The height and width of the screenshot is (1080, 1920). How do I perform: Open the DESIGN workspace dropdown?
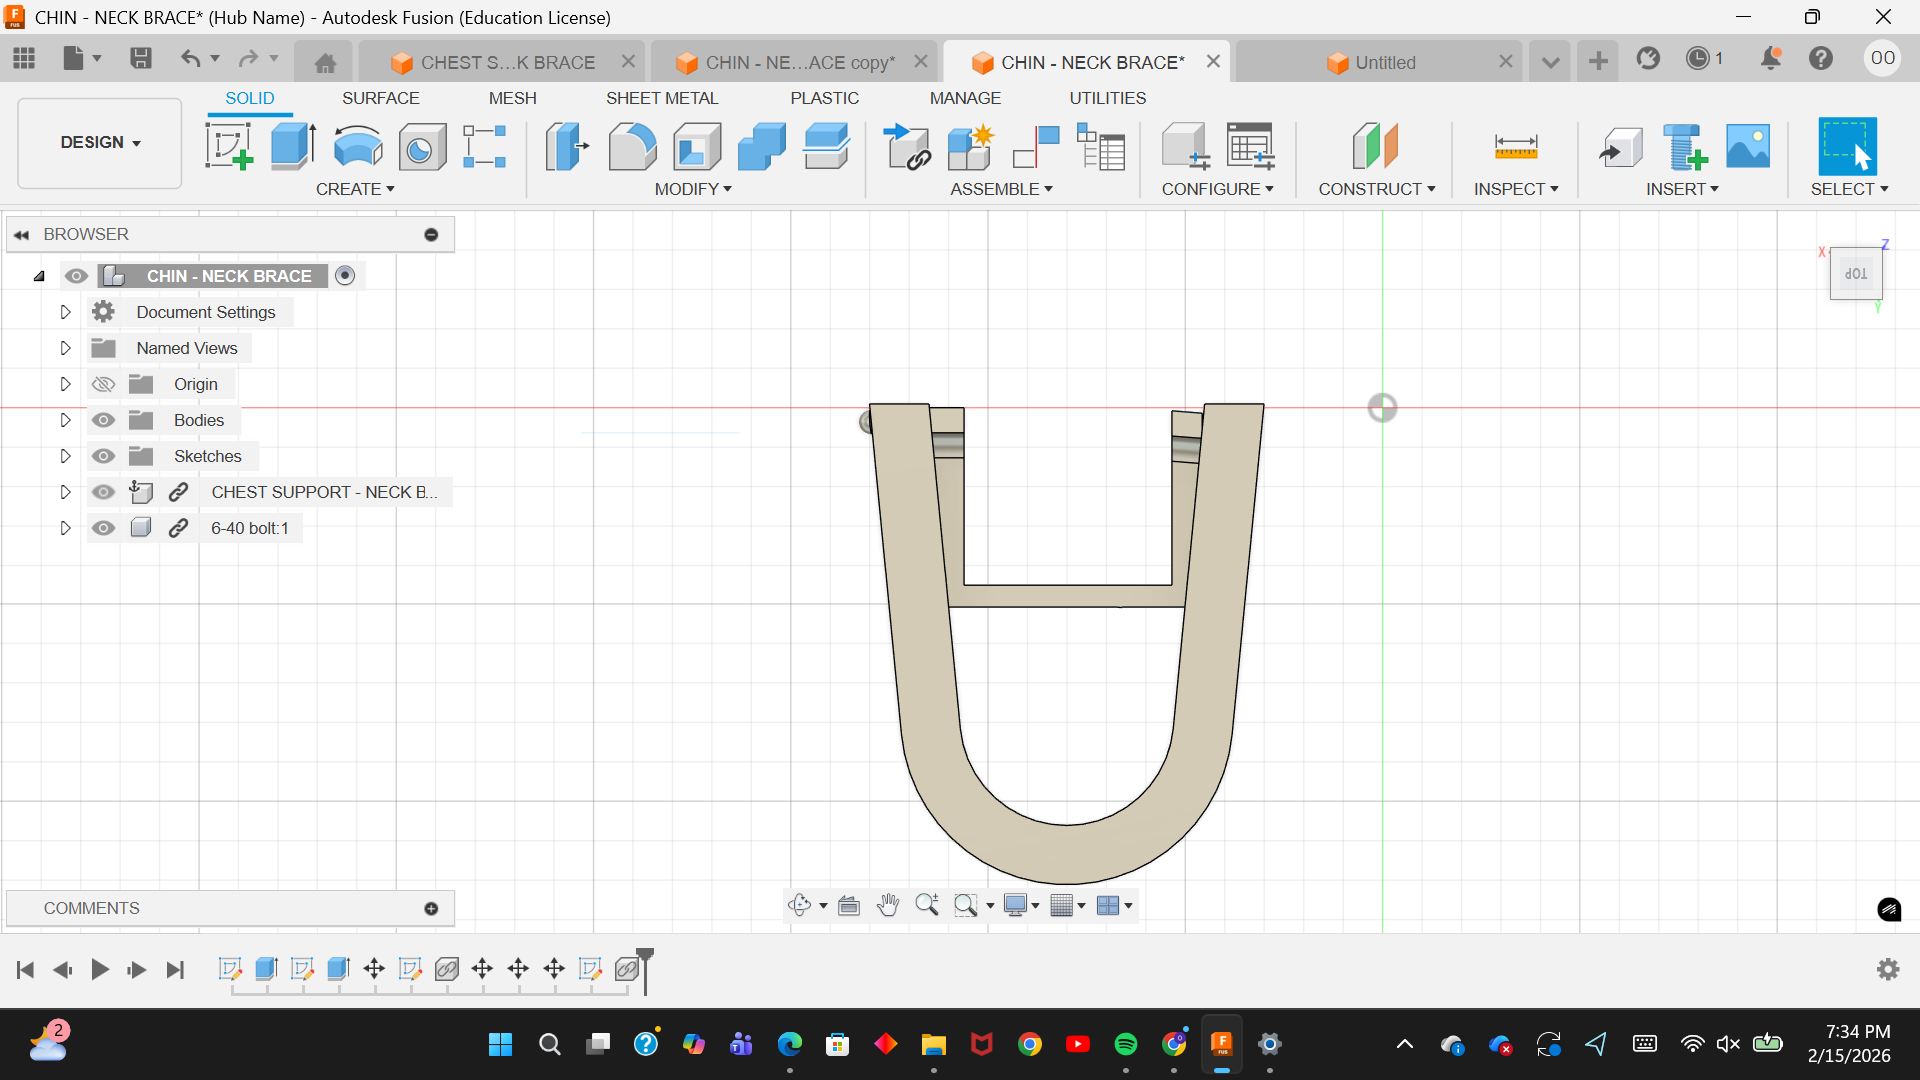click(100, 143)
